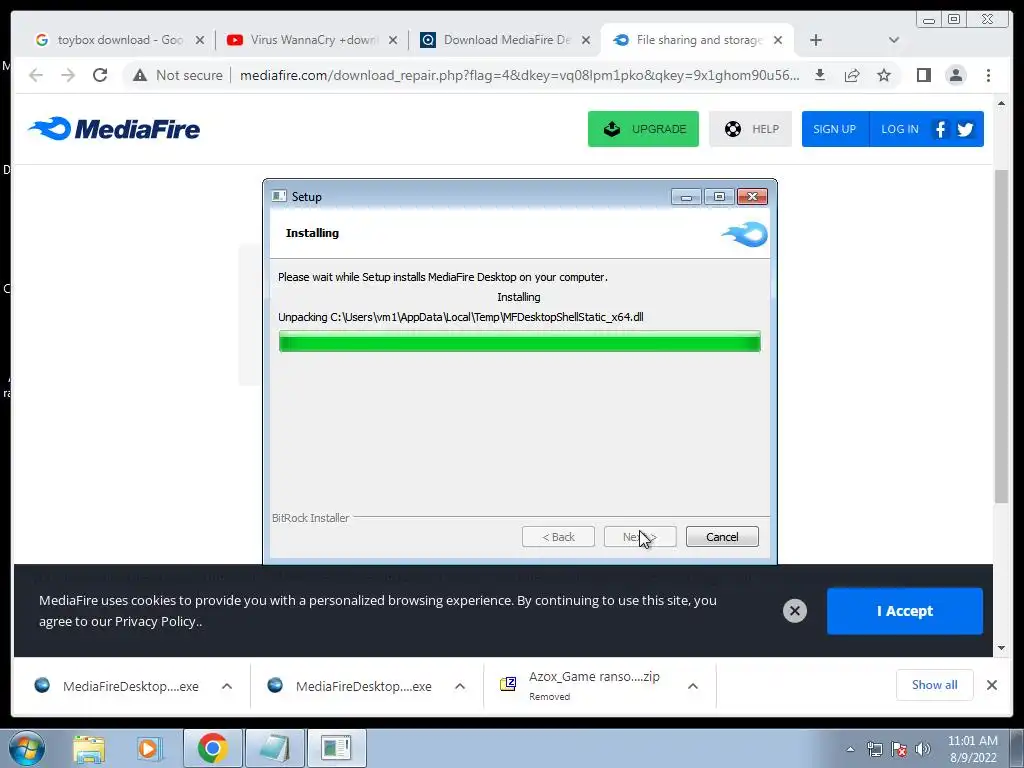Close the Download MediaFire Desktop tab
This screenshot has height=768, width=1024.
point(586,40)
